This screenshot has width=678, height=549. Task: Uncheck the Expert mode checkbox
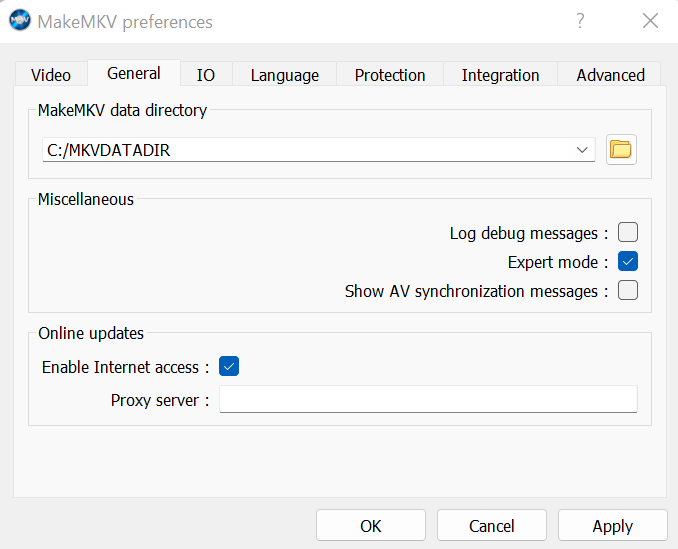click(627, 261)
